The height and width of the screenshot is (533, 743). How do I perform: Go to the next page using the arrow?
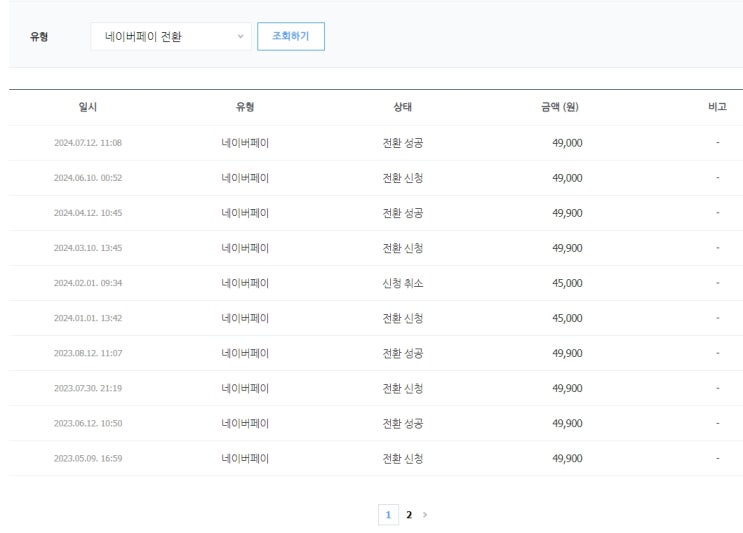[425, 514]
